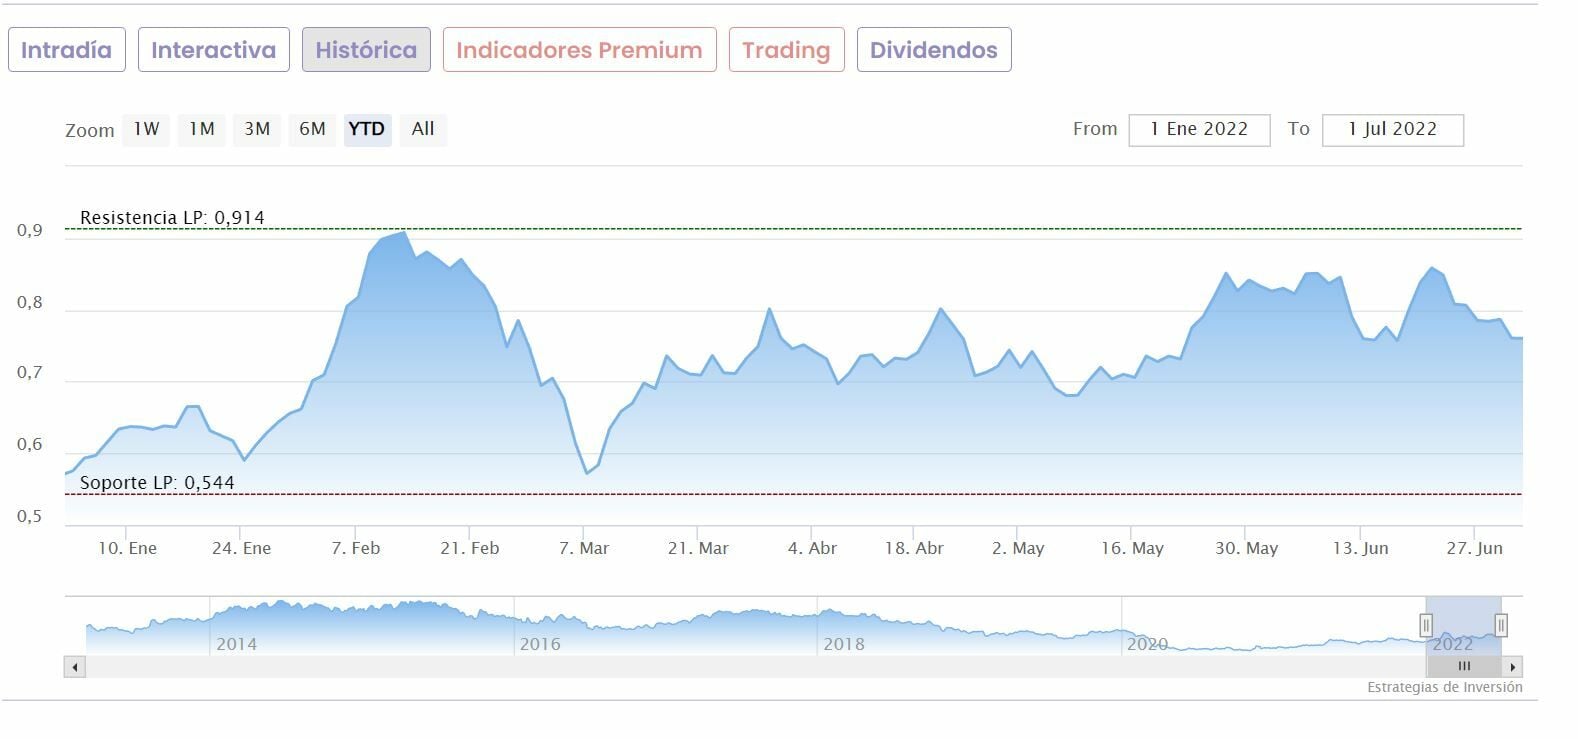Select the 1W zoom range
This screenshot has height=739, width=1578.
[x=146, y=129]
